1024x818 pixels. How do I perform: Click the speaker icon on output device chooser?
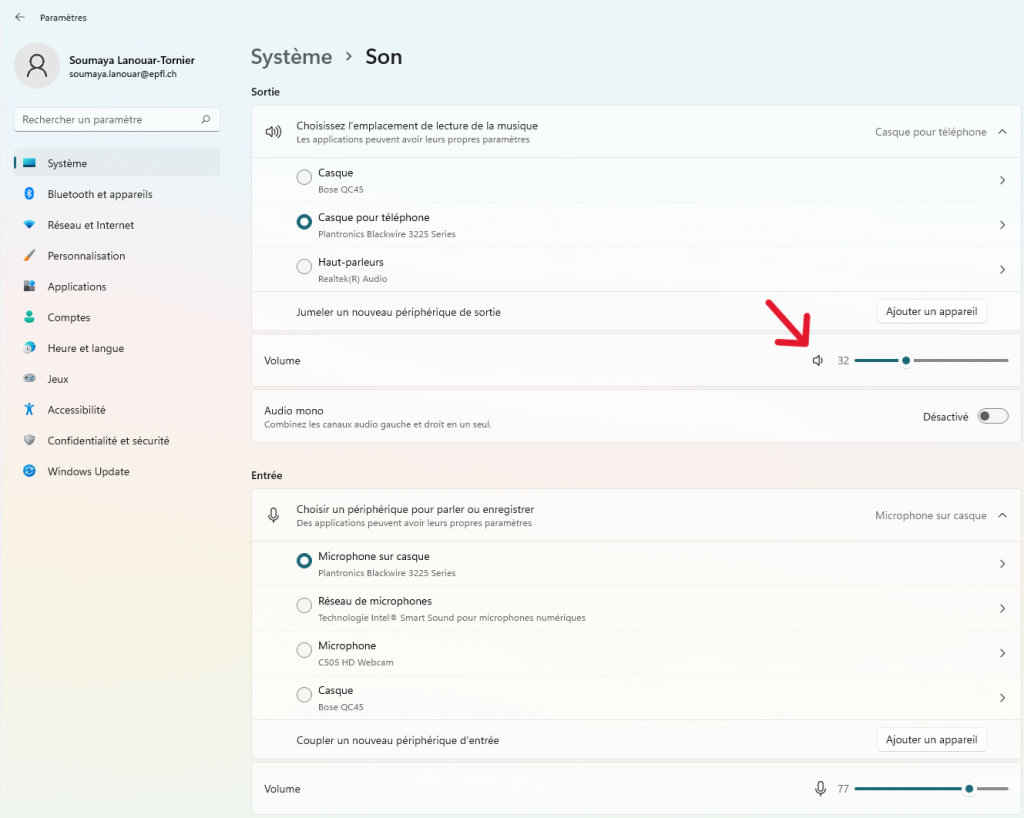[x=273, y=131]
